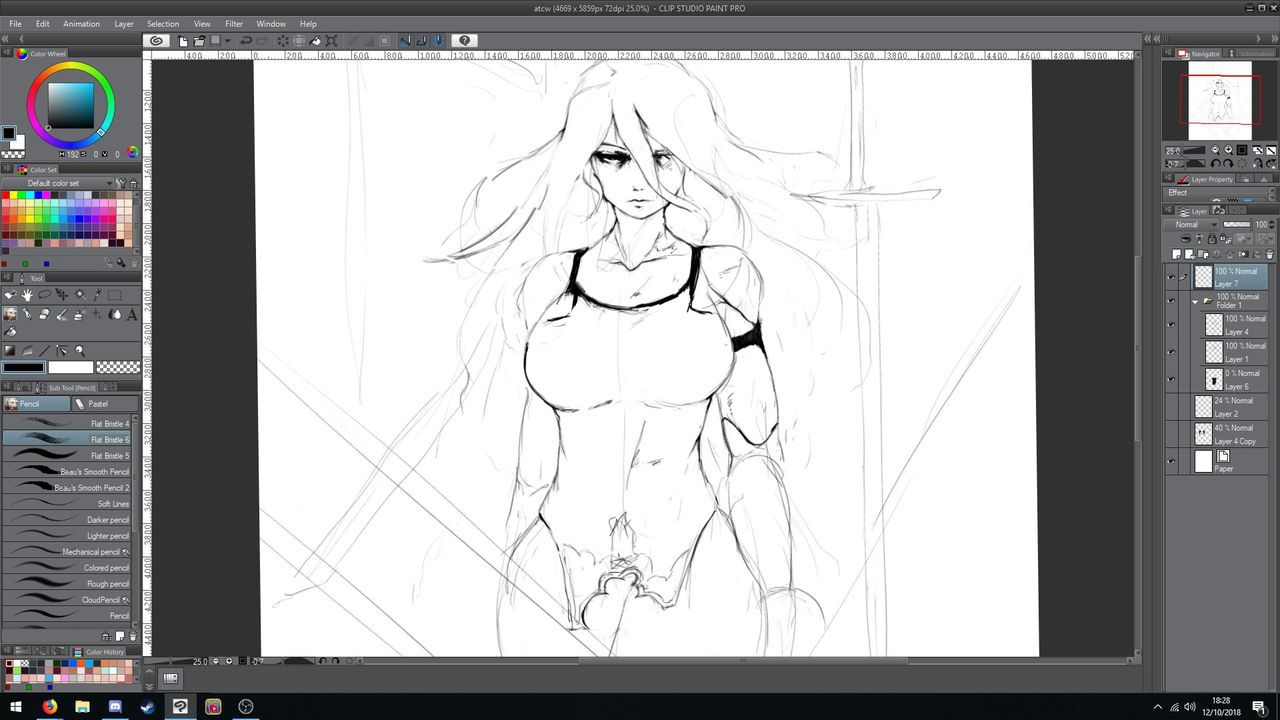
Task: Select the Lasso selection tool
Action: coord(45,295)
